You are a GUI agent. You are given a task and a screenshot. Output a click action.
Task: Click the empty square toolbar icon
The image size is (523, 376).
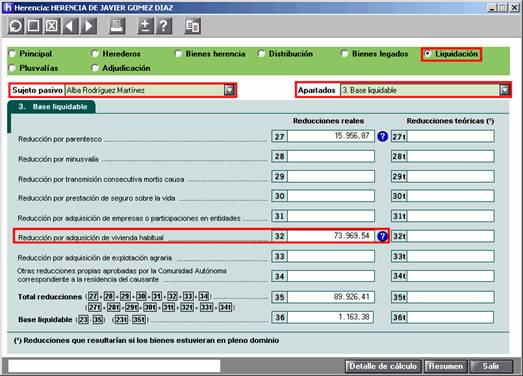pyautogui.click(x=34, y=26)
